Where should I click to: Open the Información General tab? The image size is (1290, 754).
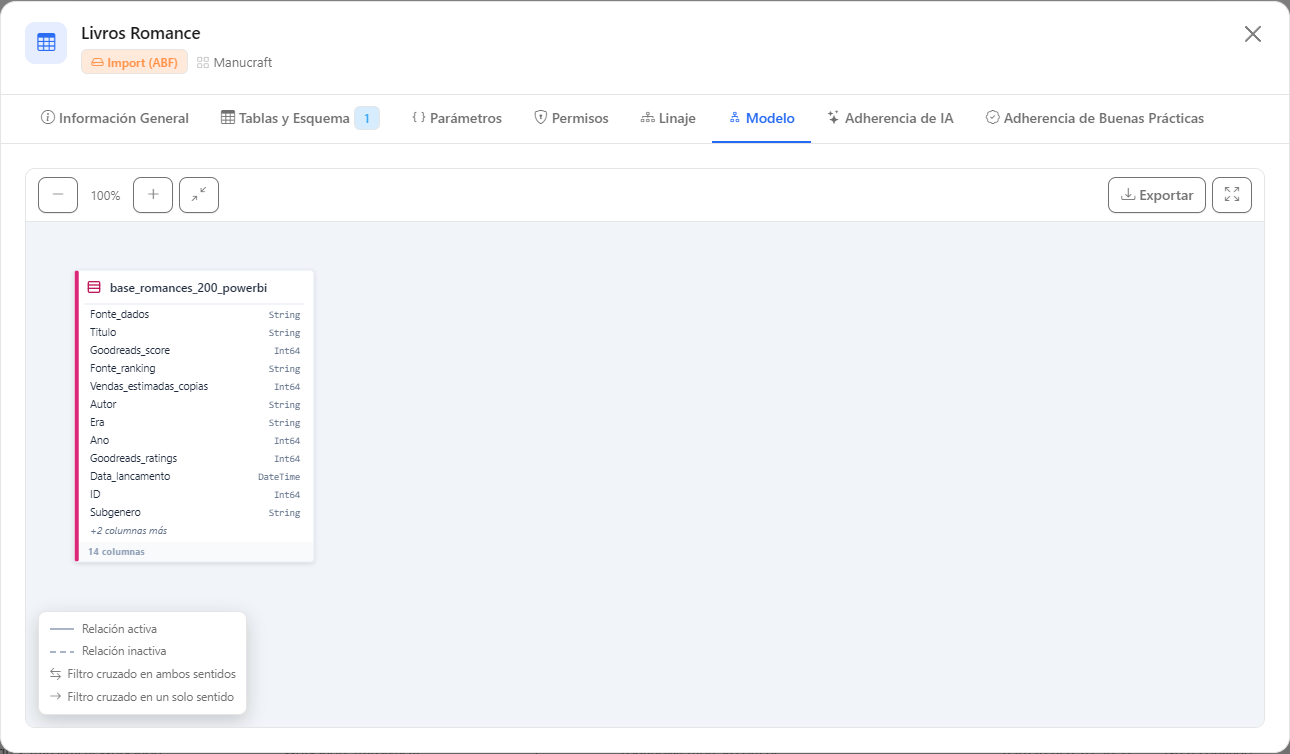click(115, 118)
